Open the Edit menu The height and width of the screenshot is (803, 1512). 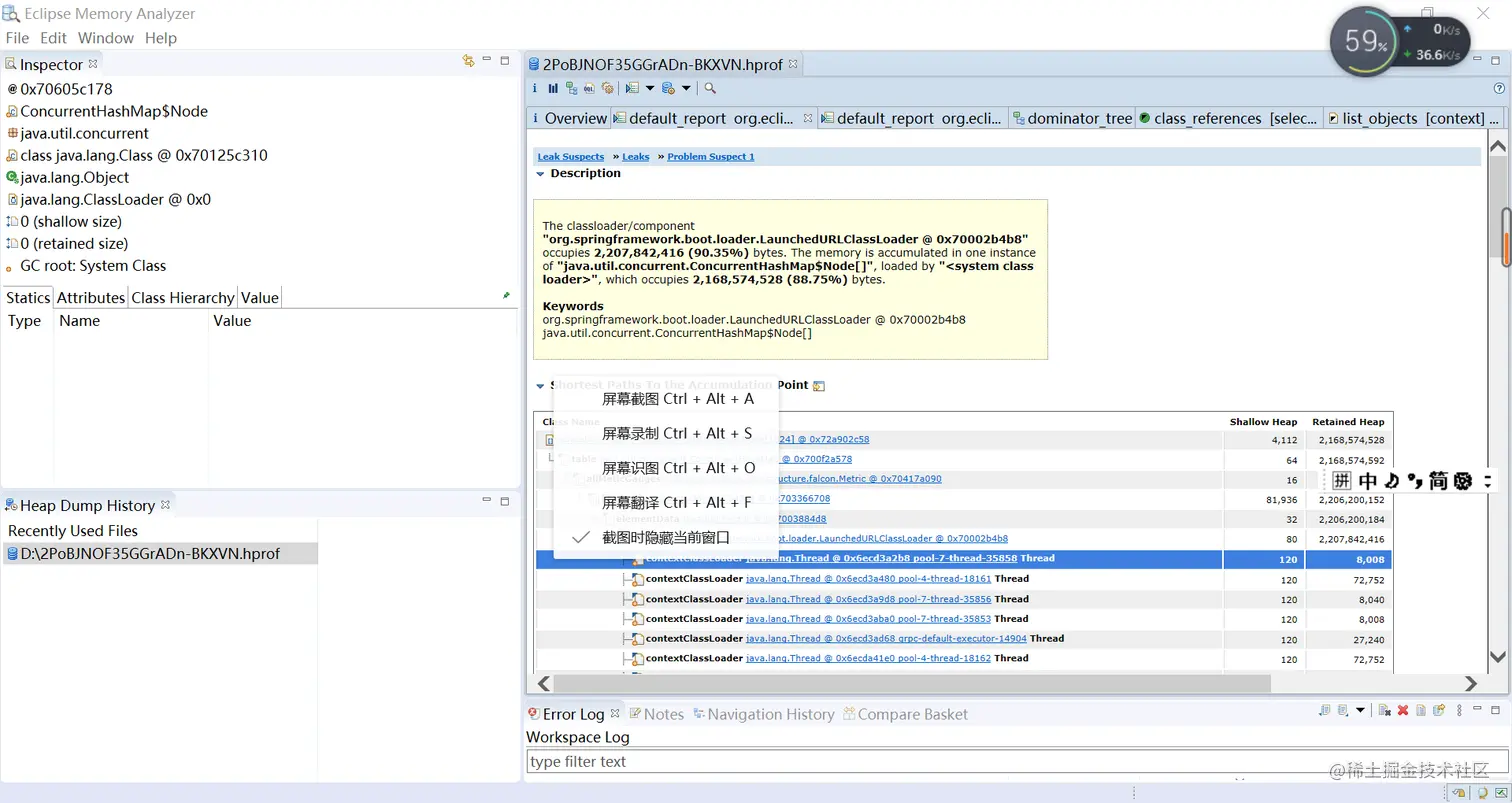coord(53,38)
